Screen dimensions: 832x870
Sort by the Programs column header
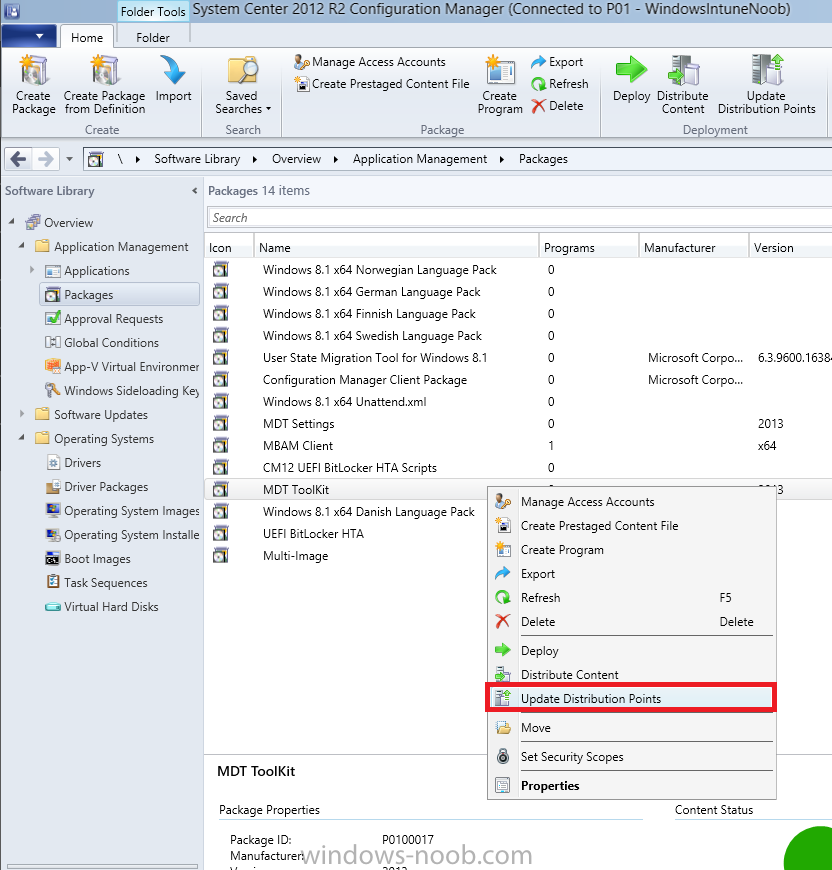[x=589, y=247]
